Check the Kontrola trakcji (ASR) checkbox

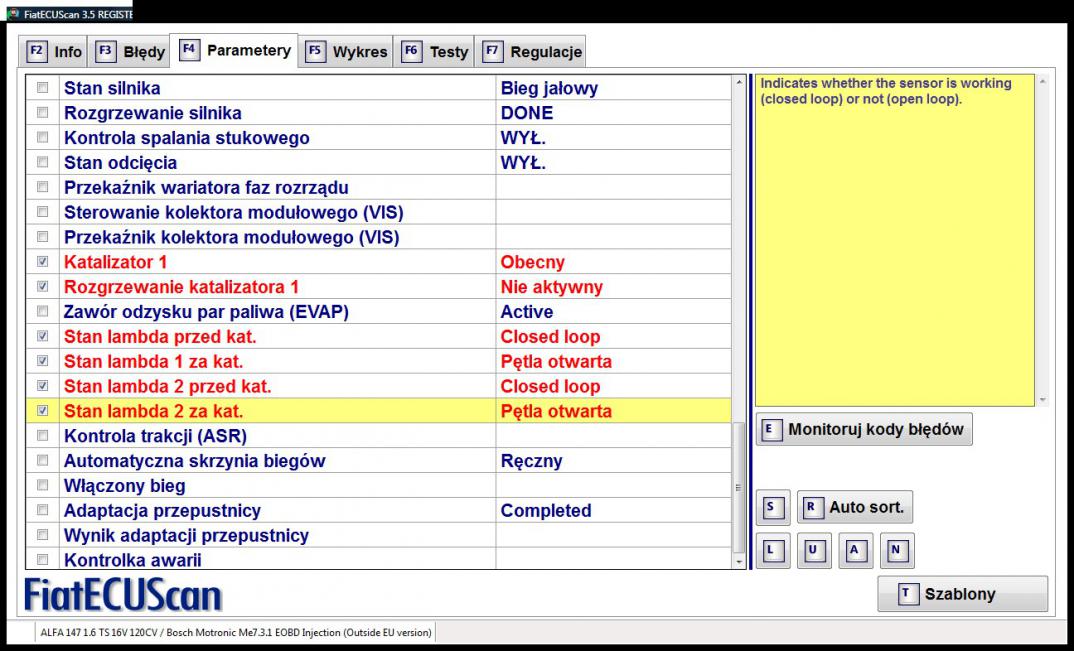click(42, 436)
